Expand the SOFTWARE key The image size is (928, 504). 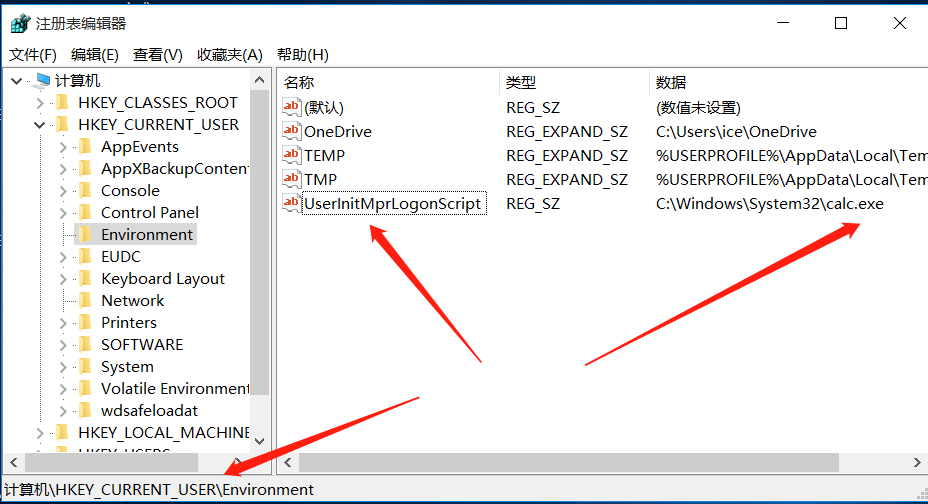coord(63,345)
